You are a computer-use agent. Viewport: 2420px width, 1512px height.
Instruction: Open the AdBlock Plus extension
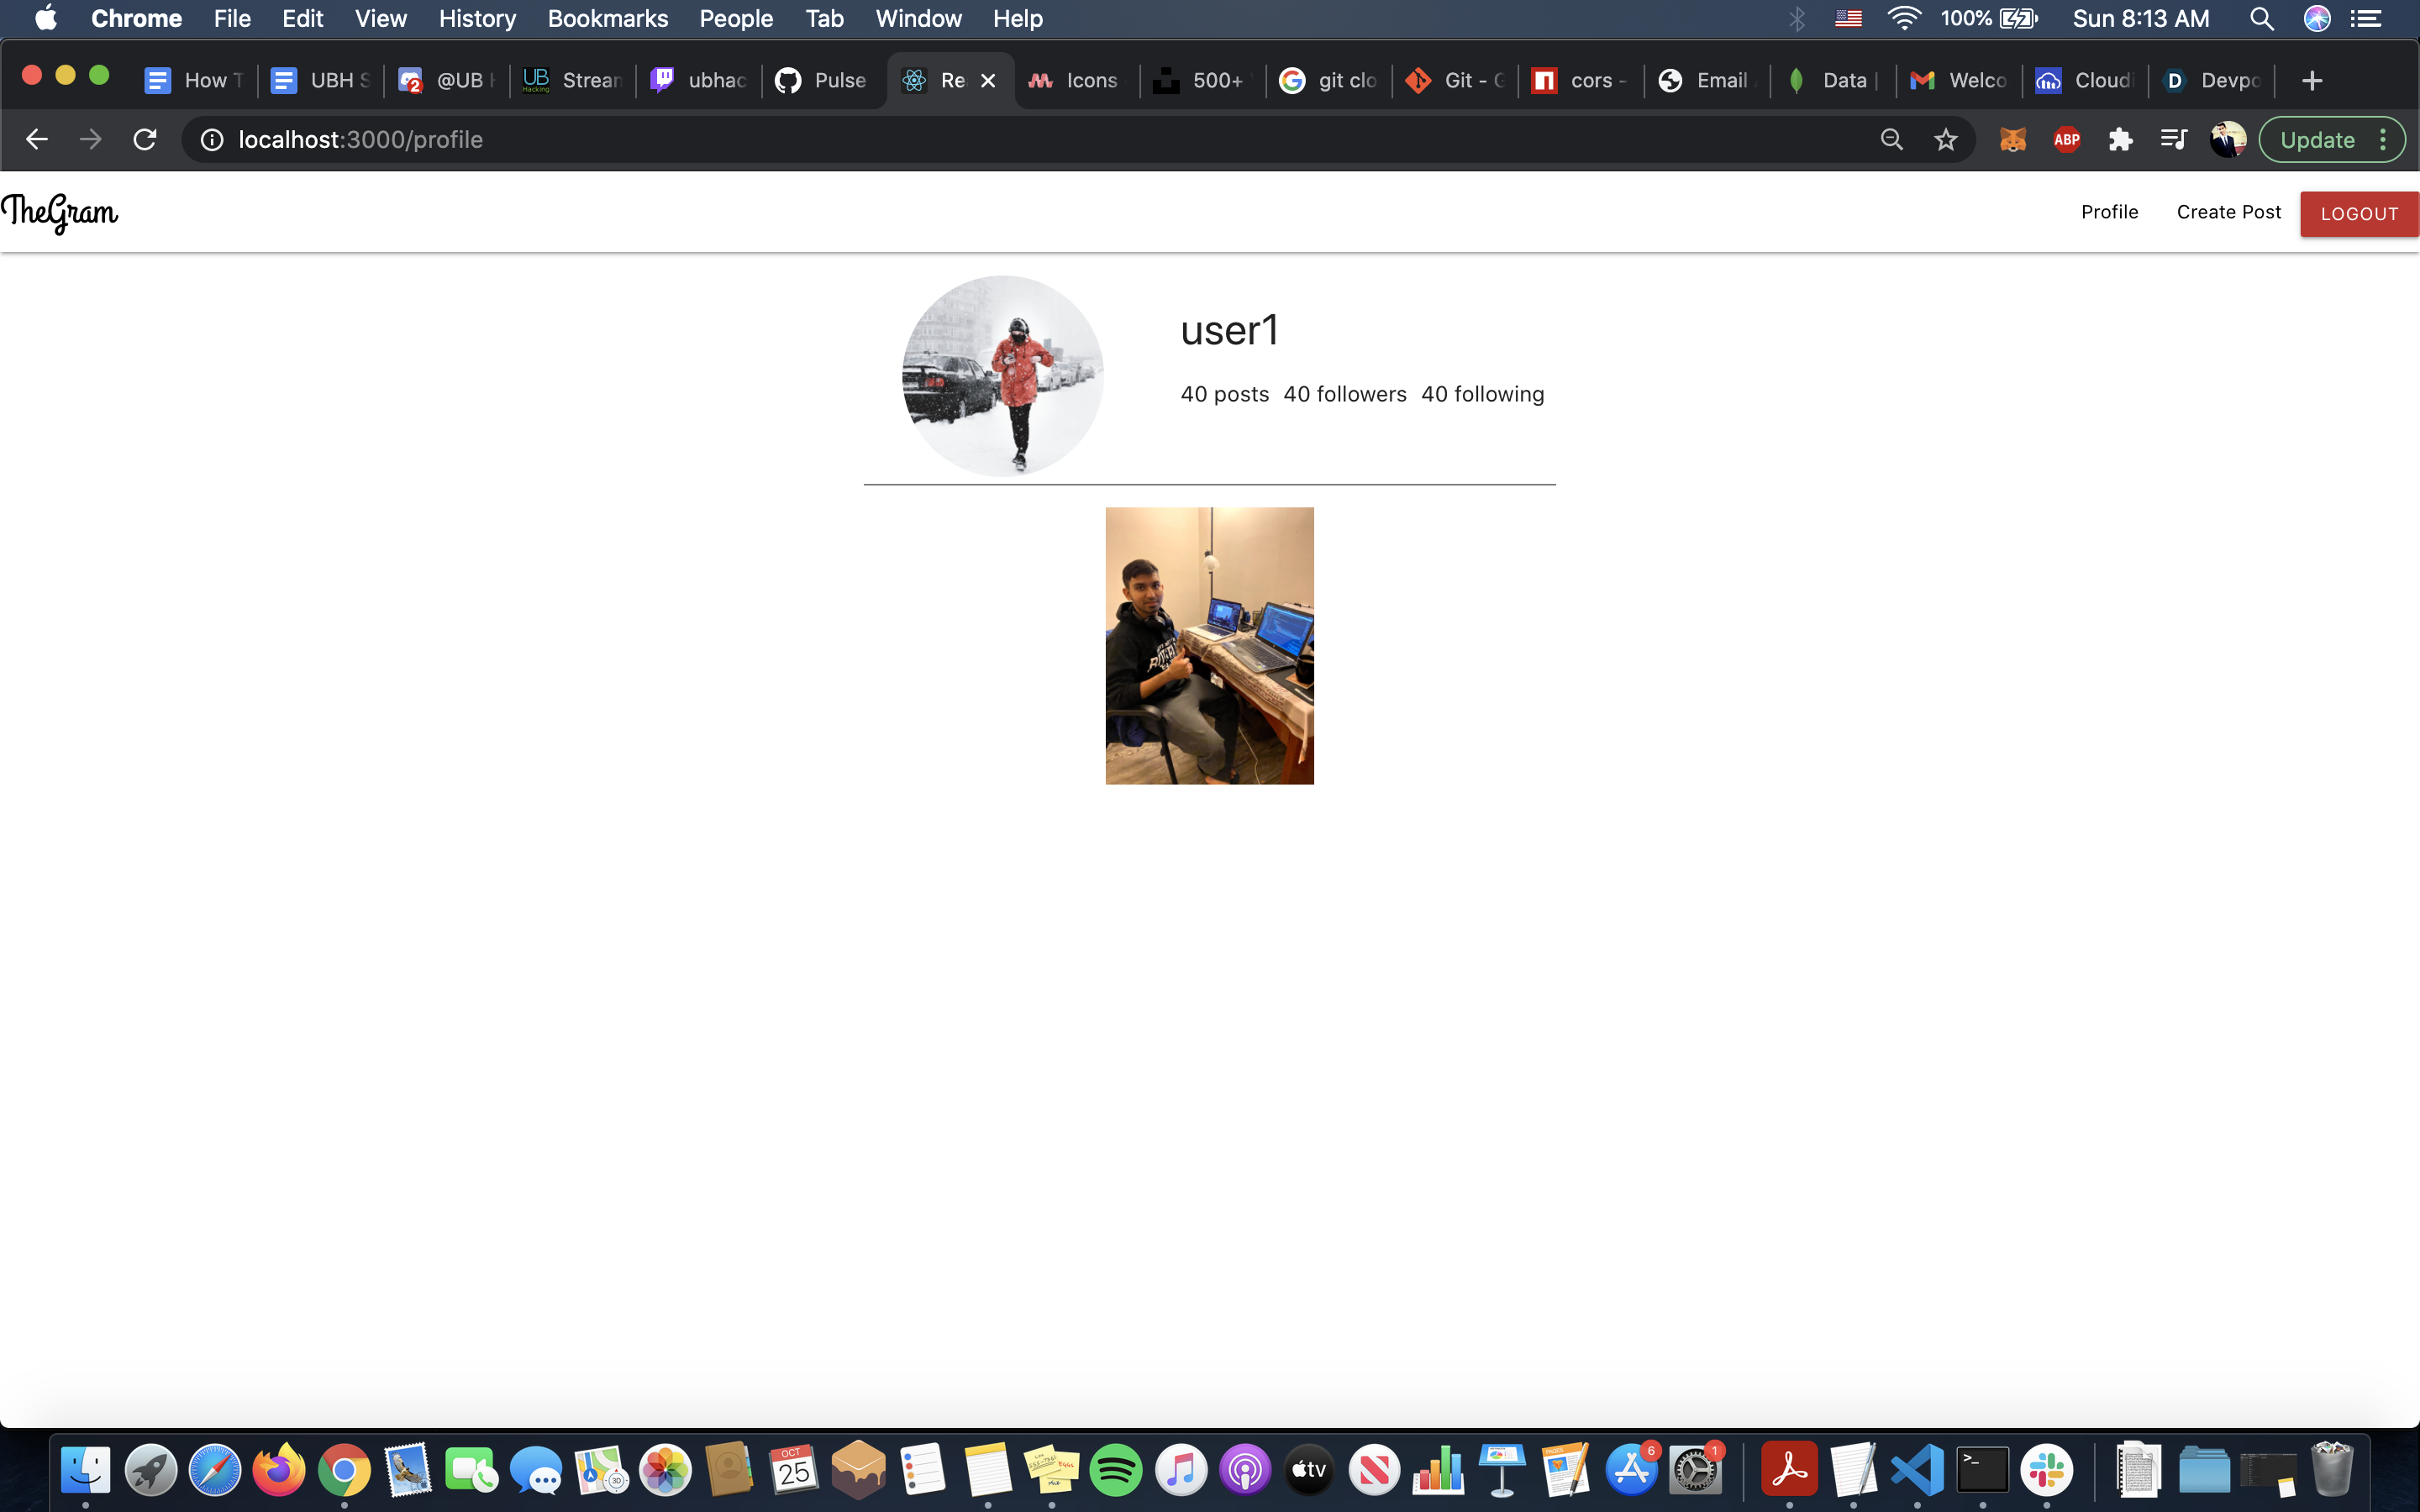(x=2066, y=140)
